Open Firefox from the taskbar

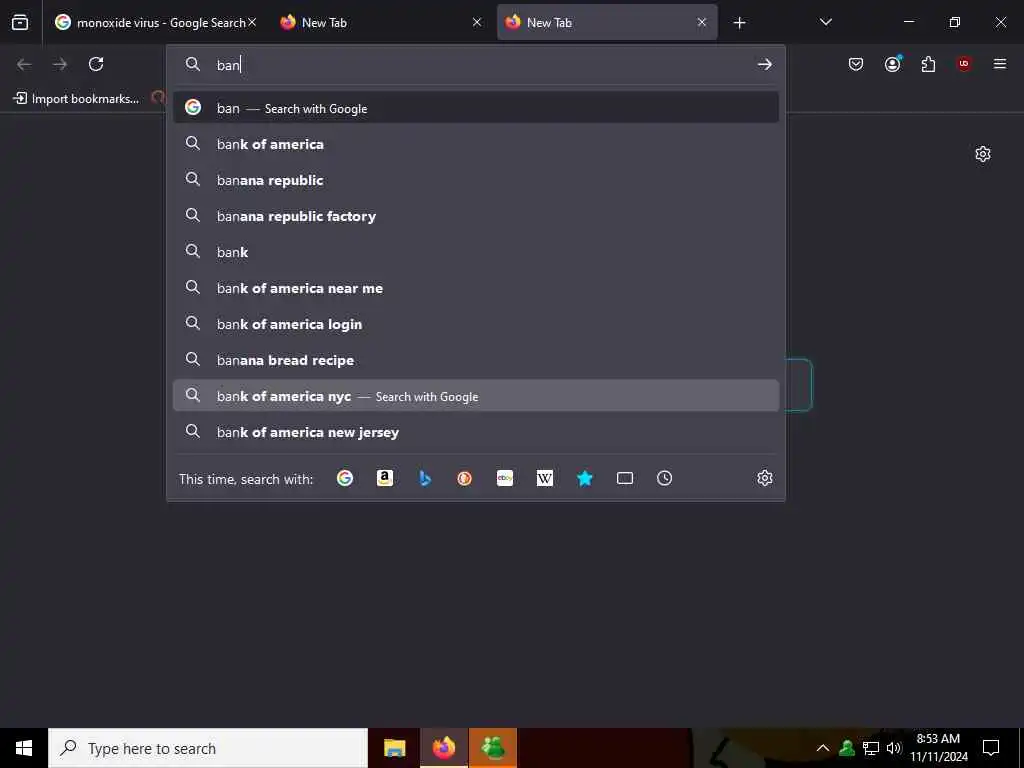pos(443,748)
